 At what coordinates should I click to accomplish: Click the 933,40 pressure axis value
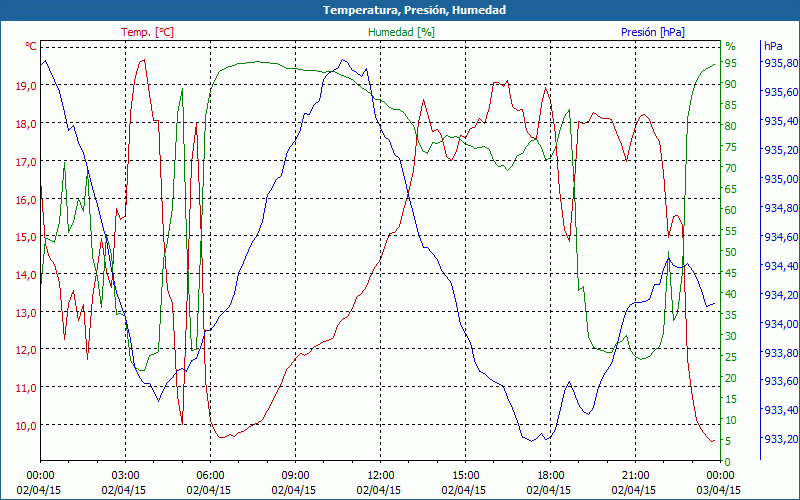(x=780, y=410)
